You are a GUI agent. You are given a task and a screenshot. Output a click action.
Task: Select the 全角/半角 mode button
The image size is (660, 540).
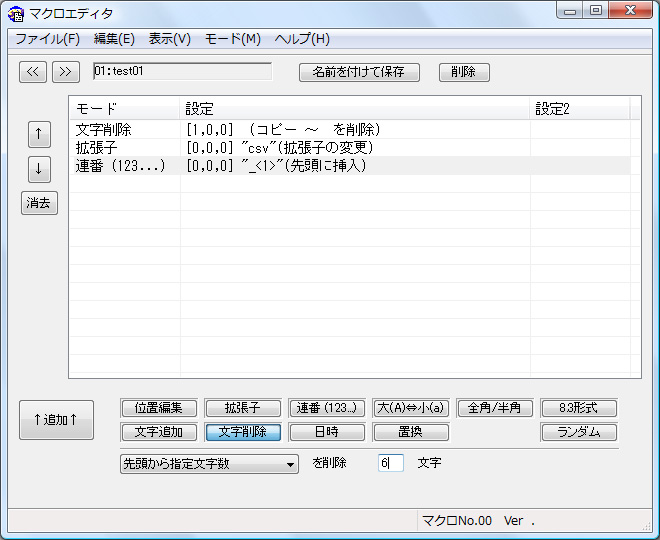click(x=495, y=408)
